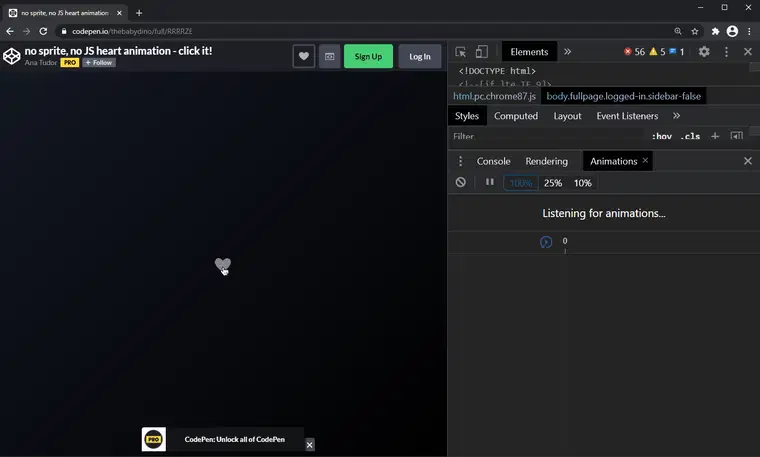This screenshot has height=457, width=760.
Task: Toggle the :hov element state panel
Action: (x=661, y=136)
